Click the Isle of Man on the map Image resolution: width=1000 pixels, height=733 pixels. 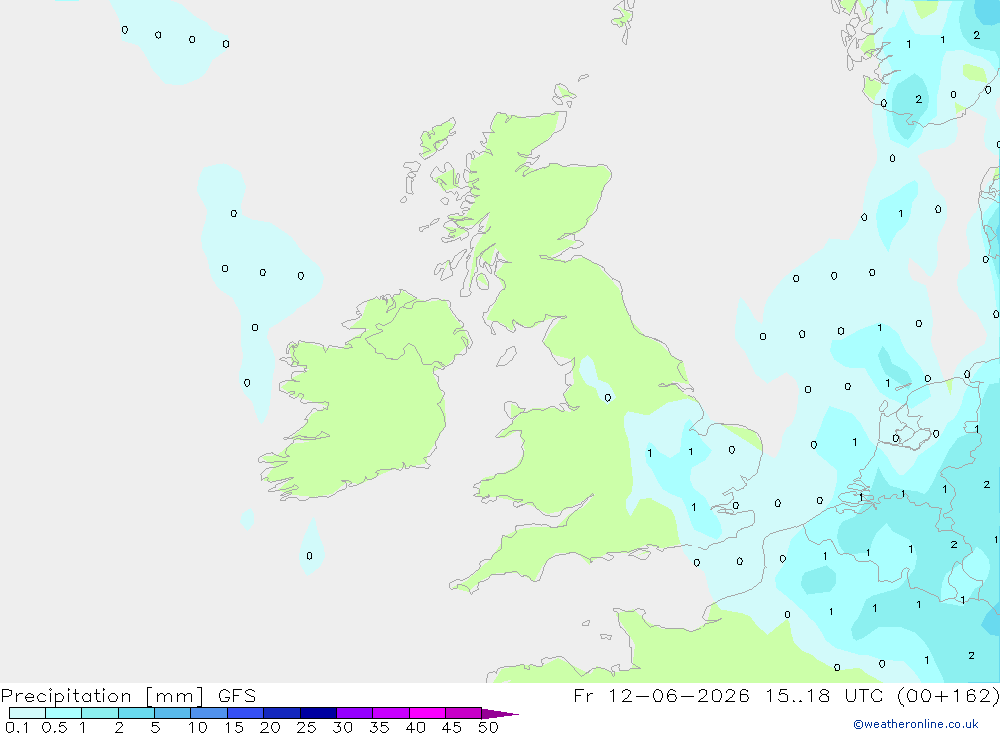(x=506, y=357)
